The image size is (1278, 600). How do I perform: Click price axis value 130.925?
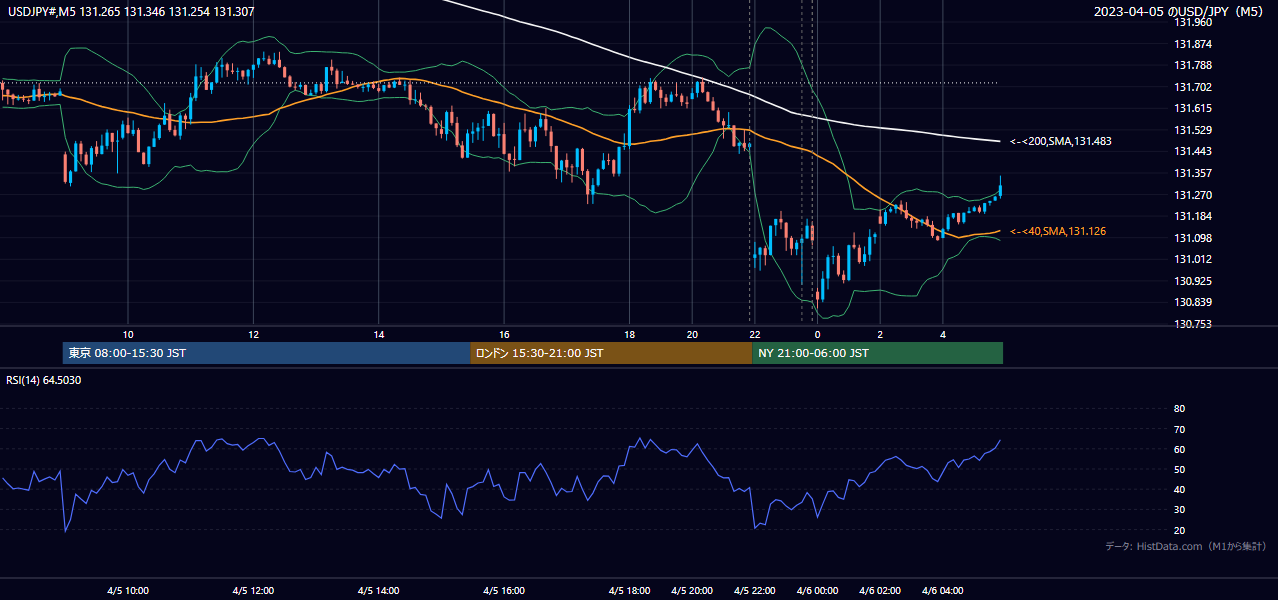(x=1194, y=281)
